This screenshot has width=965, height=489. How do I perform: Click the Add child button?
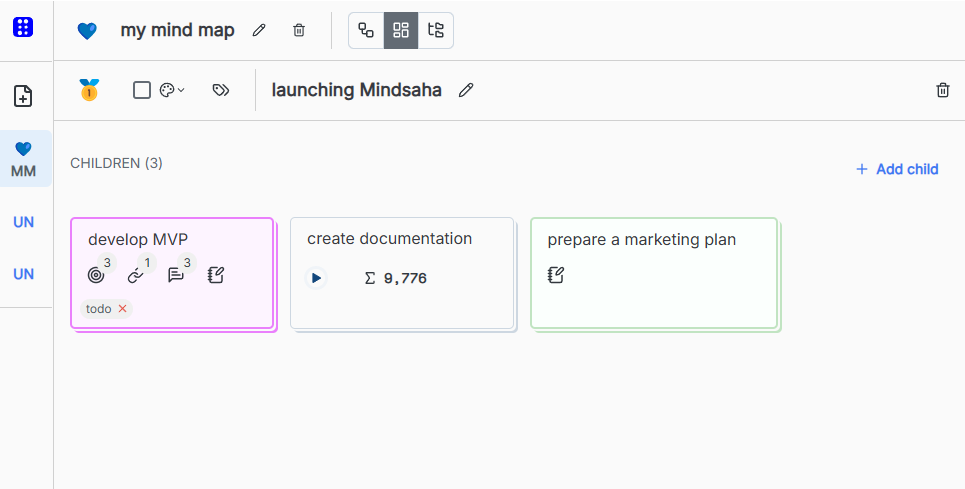tap(897, 169)
